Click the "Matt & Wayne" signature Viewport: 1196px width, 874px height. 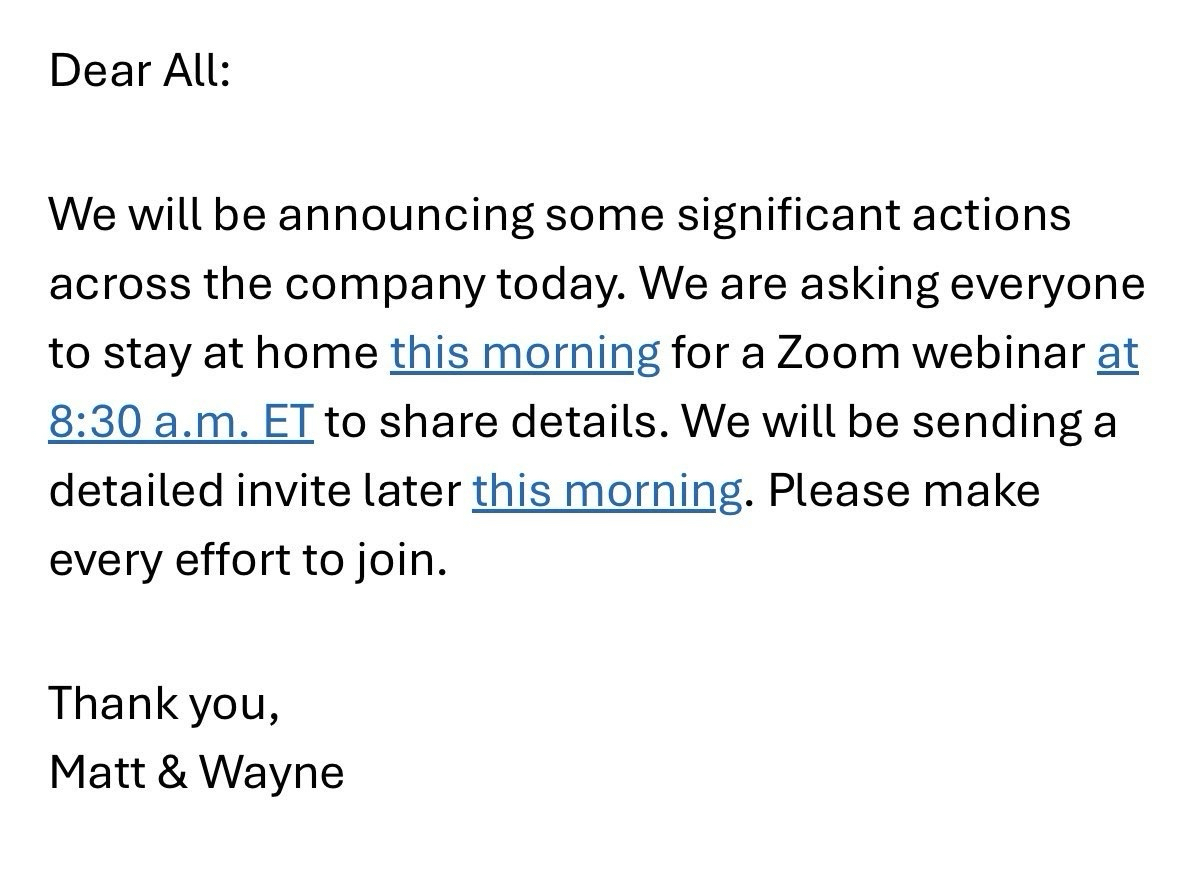point(196,772)
